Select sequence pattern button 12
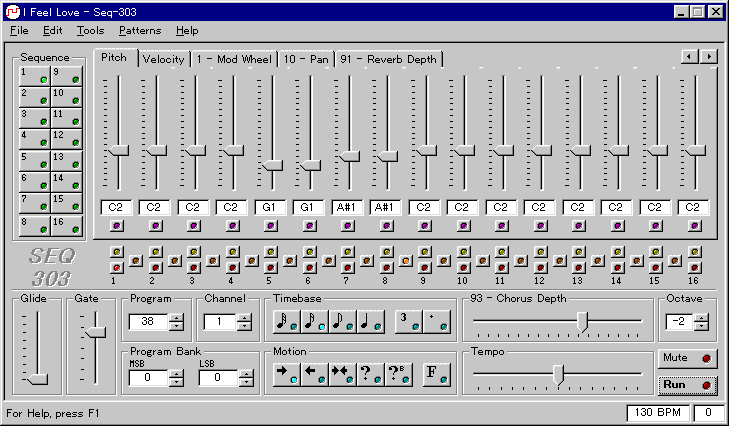 [66, 139]
